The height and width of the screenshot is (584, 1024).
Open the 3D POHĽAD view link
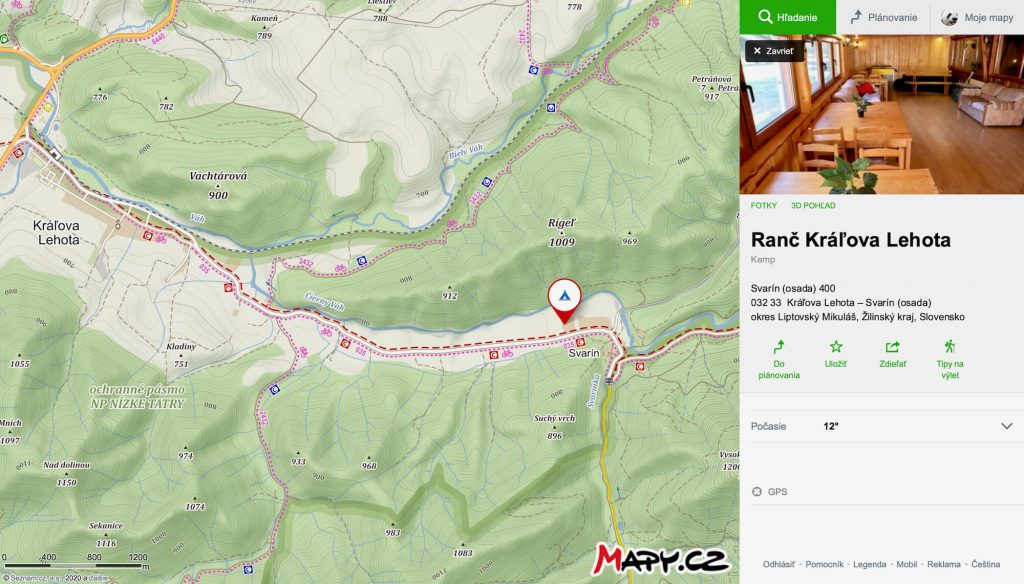click(813, 206)
